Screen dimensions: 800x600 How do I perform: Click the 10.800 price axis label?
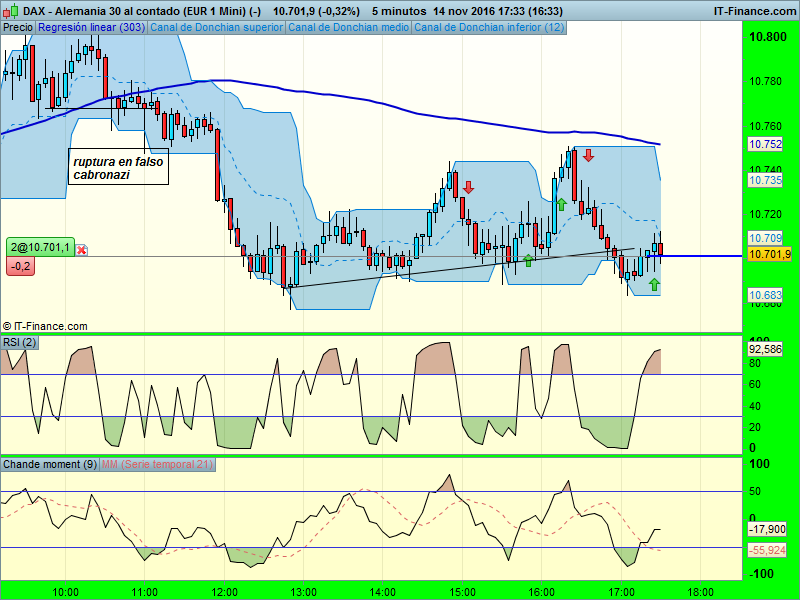click(767, 37)
